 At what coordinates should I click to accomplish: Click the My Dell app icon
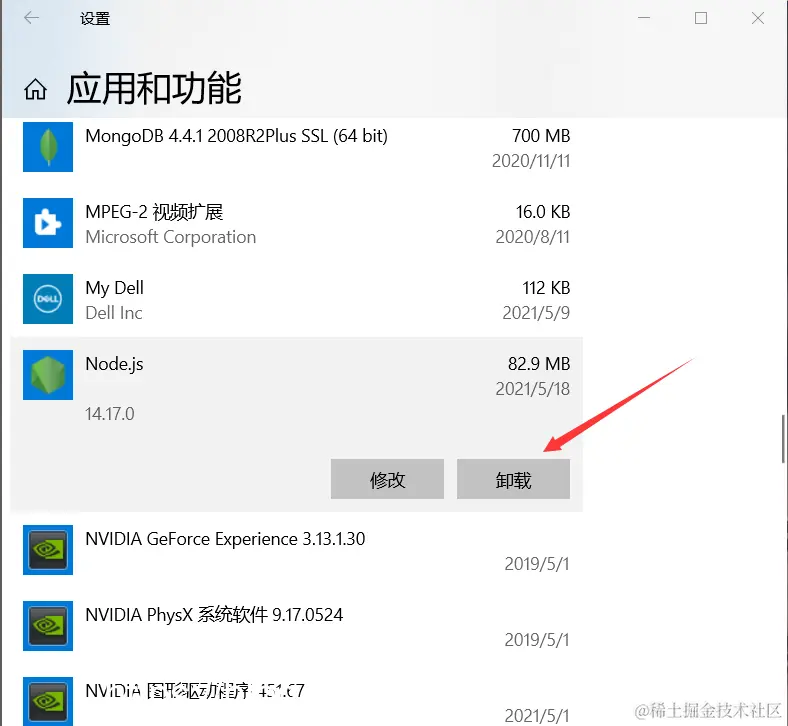click(x=48, y=298)
